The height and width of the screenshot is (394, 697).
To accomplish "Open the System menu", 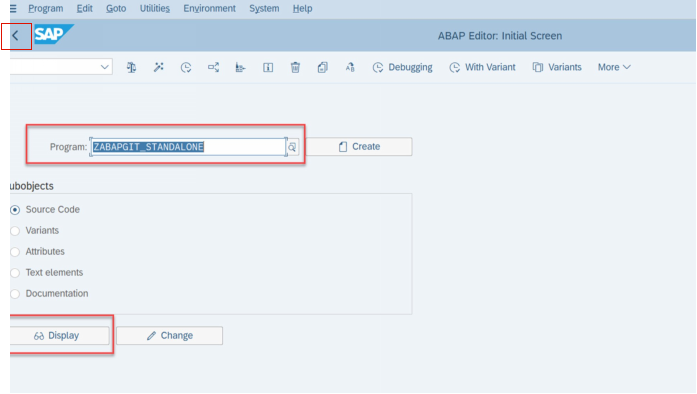I will 264,8.
